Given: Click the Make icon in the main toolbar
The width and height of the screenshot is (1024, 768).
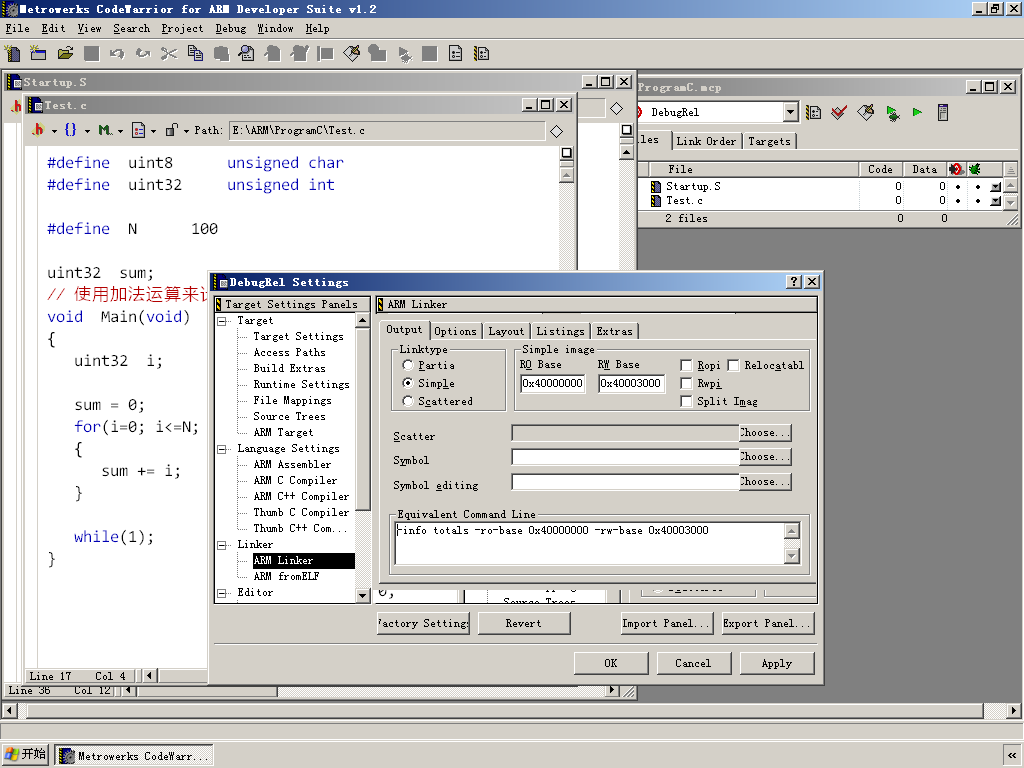Looking at the screenshot, I should coord(351,54).
